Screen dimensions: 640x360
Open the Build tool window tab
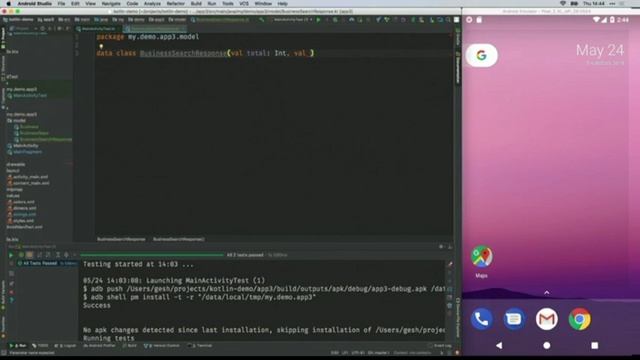point(130,346)
